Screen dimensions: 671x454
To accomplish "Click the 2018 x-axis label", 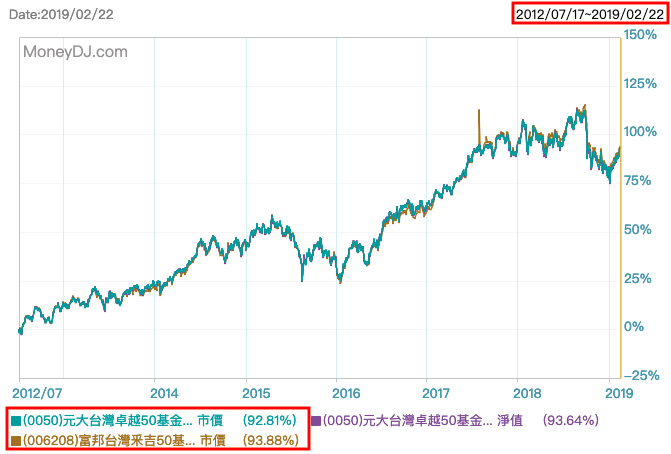I will tap(527, 393).
